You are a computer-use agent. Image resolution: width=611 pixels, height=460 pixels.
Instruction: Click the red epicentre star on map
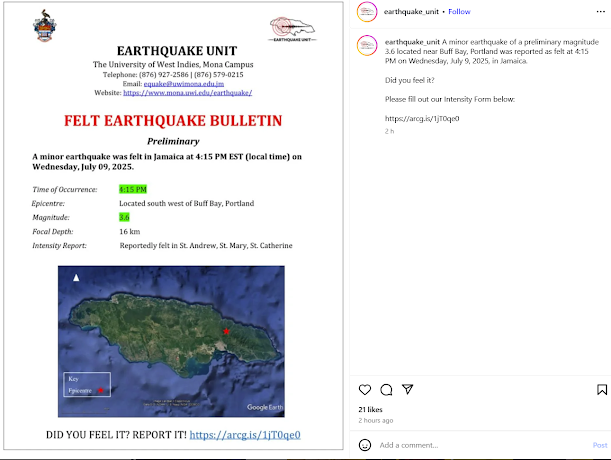coord(226,331)
